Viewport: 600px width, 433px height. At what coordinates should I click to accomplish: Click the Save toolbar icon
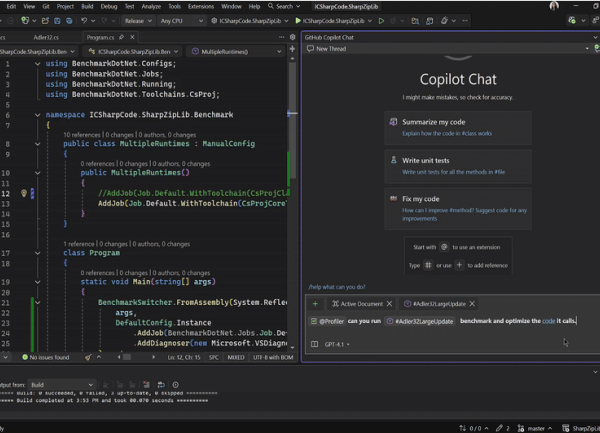(57, 21)
